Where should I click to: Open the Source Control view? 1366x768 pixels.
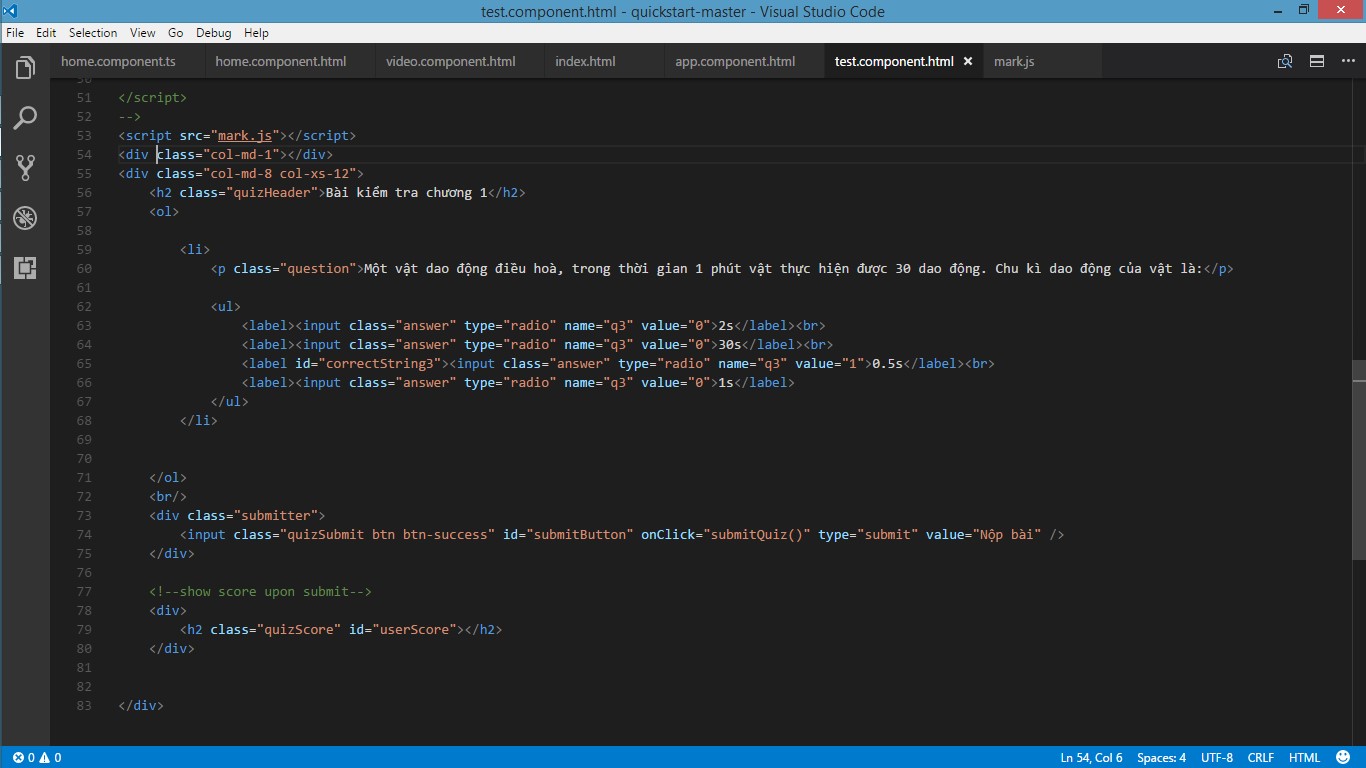(25, 168)
